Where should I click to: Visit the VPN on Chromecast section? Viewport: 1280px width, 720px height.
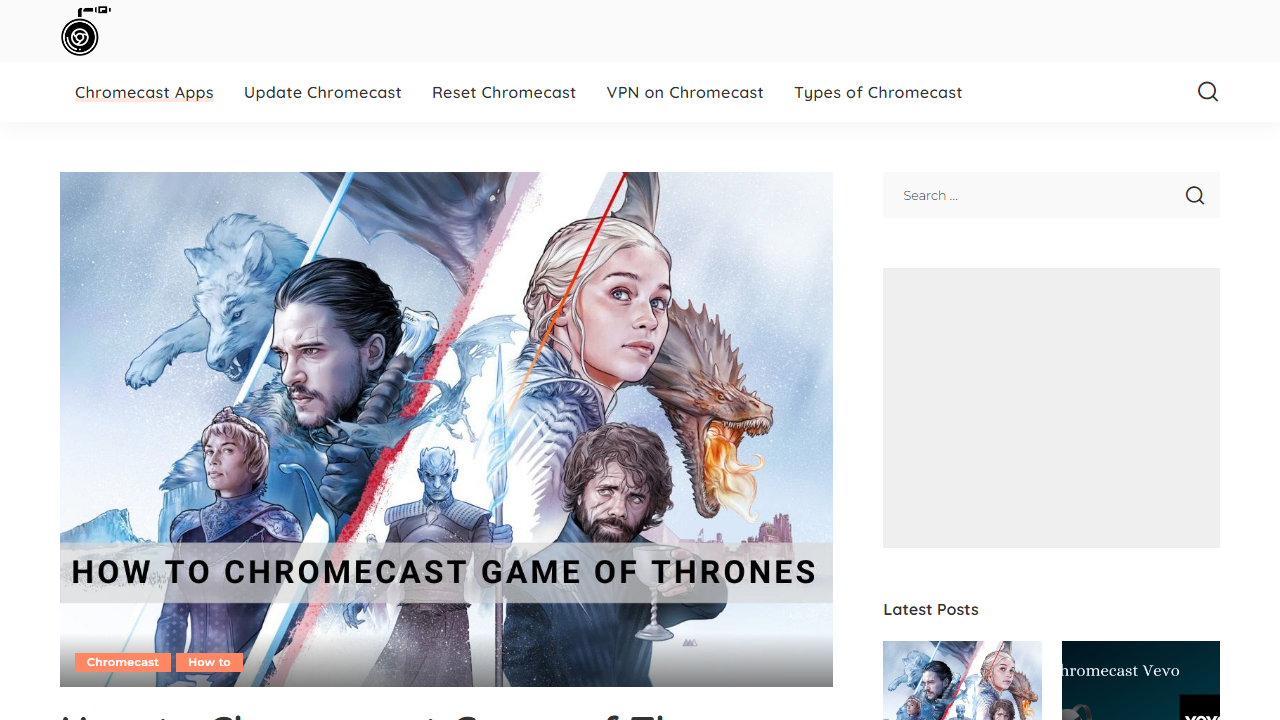pyautogui.click(x=684, y=92)
